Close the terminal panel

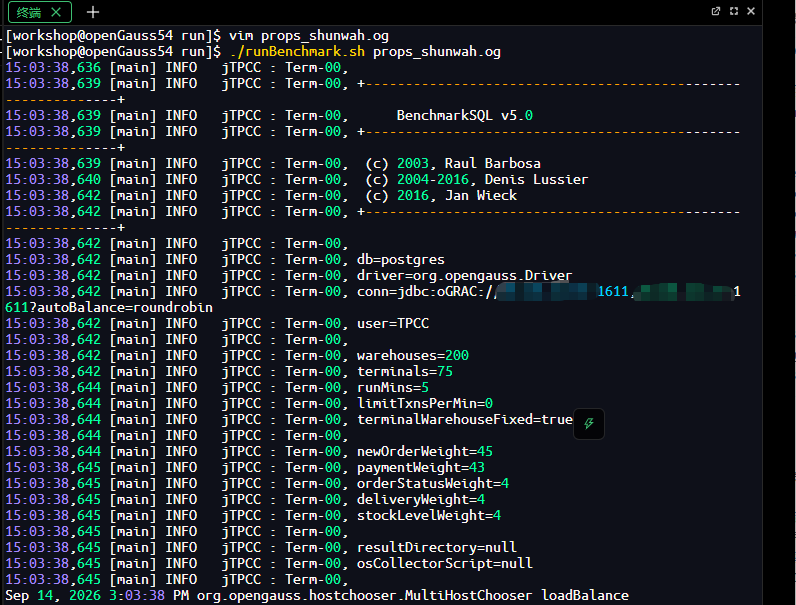point(751,11)
